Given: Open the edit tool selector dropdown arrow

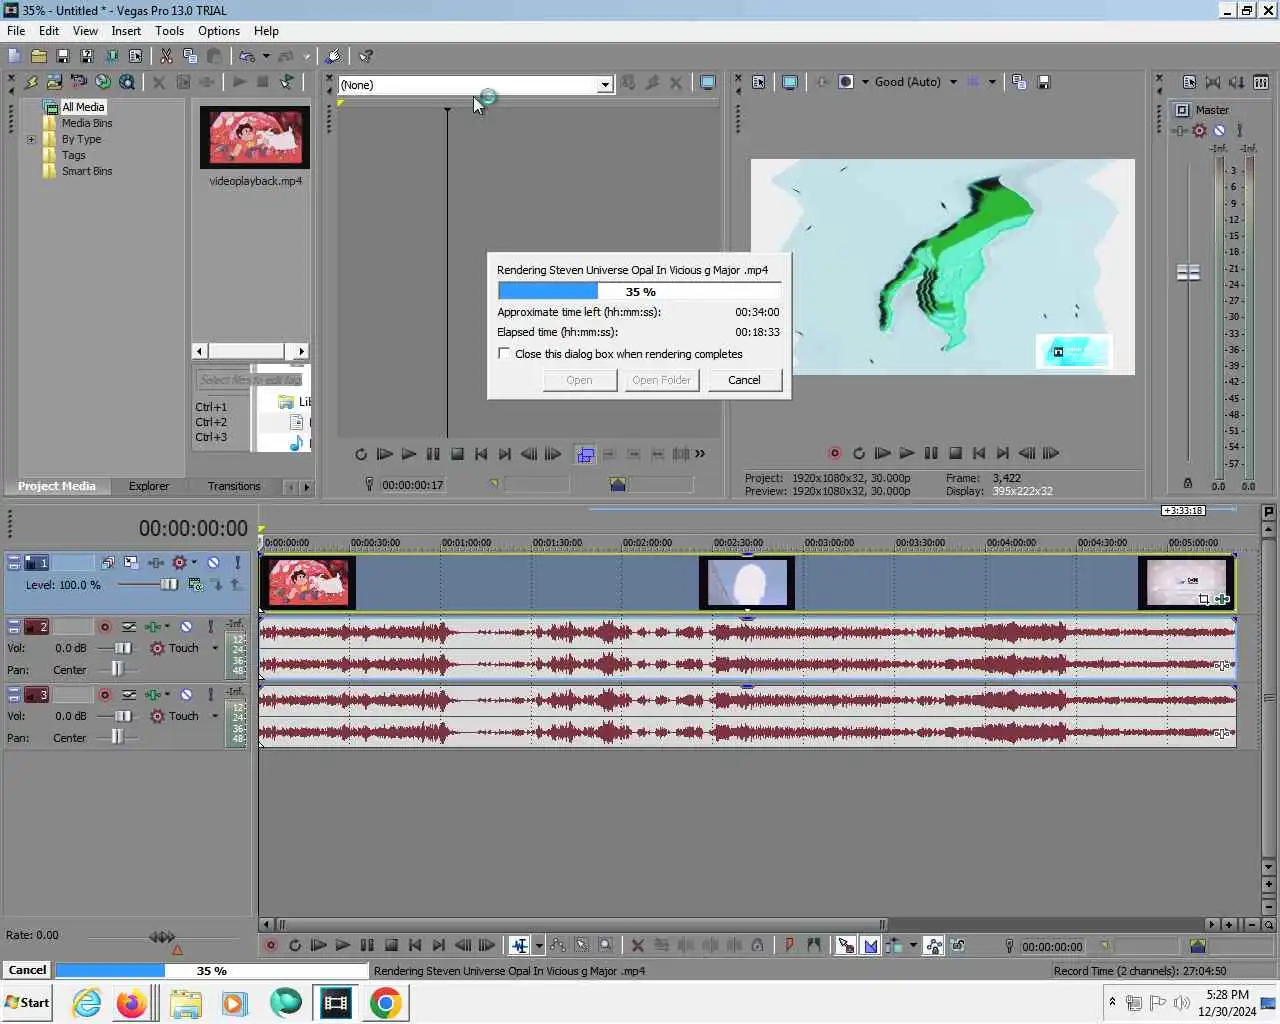Looking at the screenshot, I should tap(539, 945).
